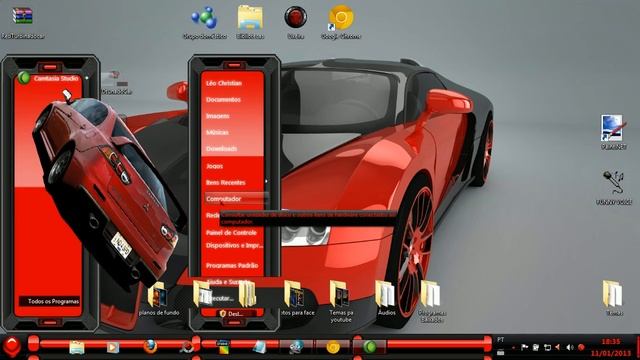640x360 pixels.
Task: Open 'Programas Padrão' from Start menu
Action: pos(232,266)
